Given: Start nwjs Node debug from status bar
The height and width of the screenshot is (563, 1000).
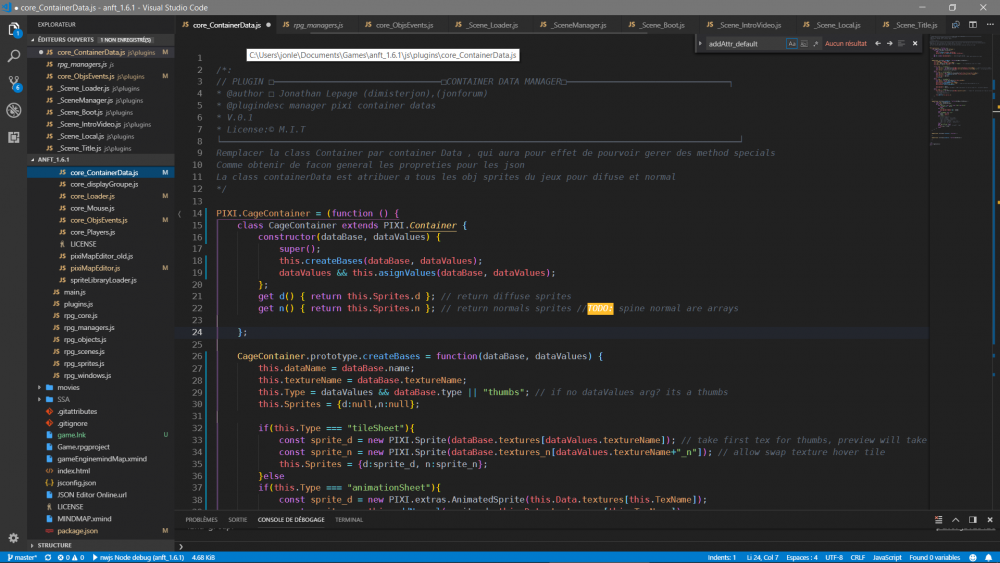Looking at the screenshot, I should coord(138,557).
